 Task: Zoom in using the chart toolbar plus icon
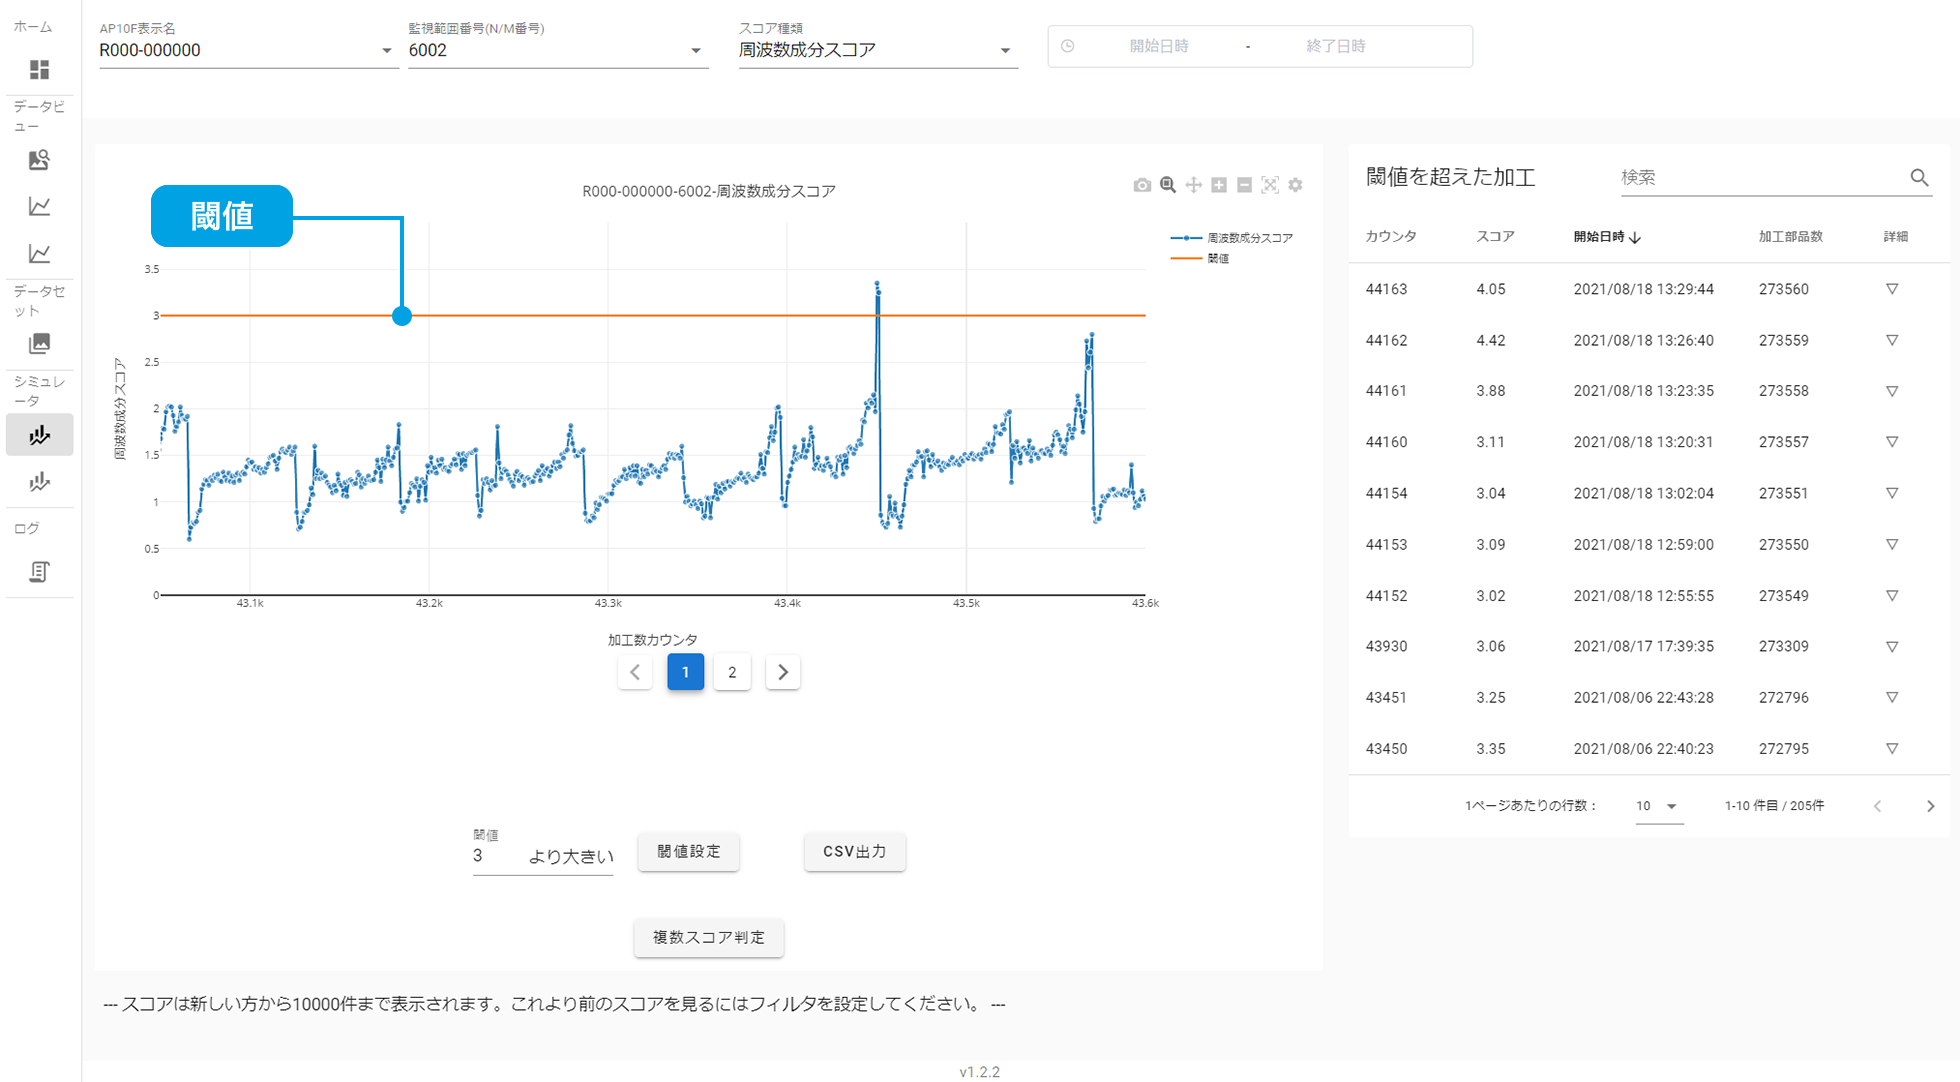1219,185
